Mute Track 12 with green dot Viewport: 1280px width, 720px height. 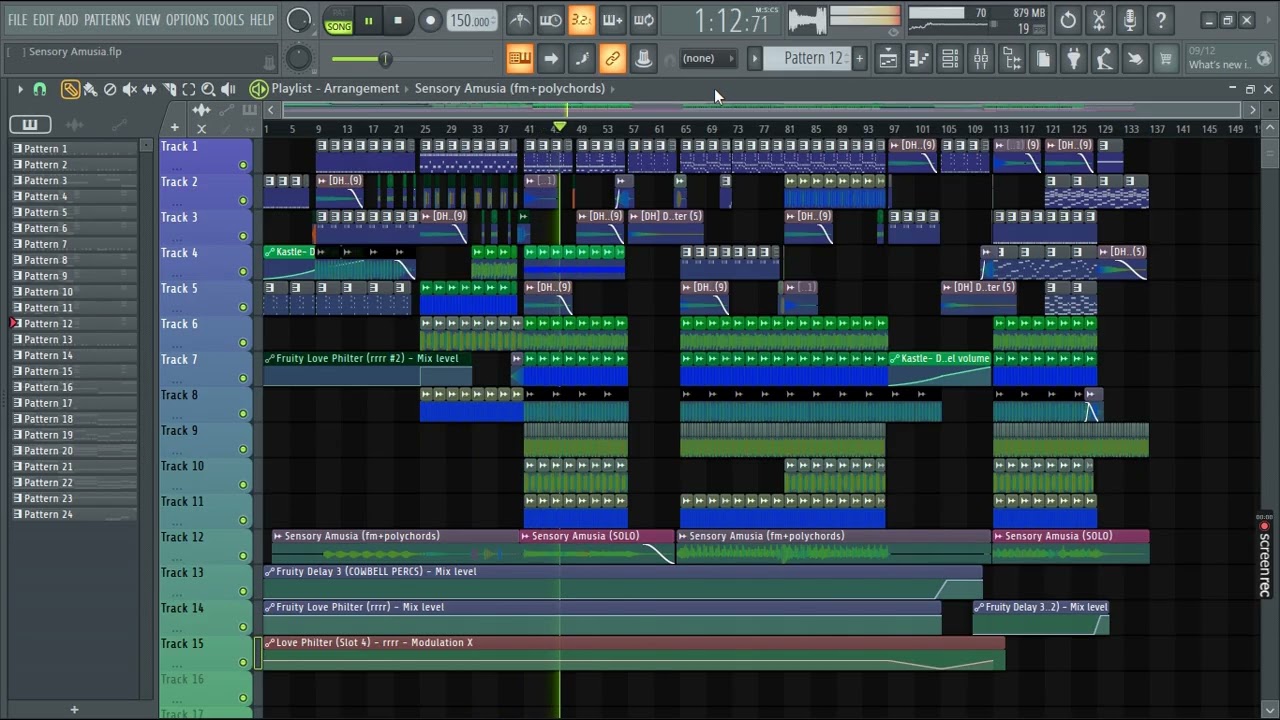[x=243, y=556]
